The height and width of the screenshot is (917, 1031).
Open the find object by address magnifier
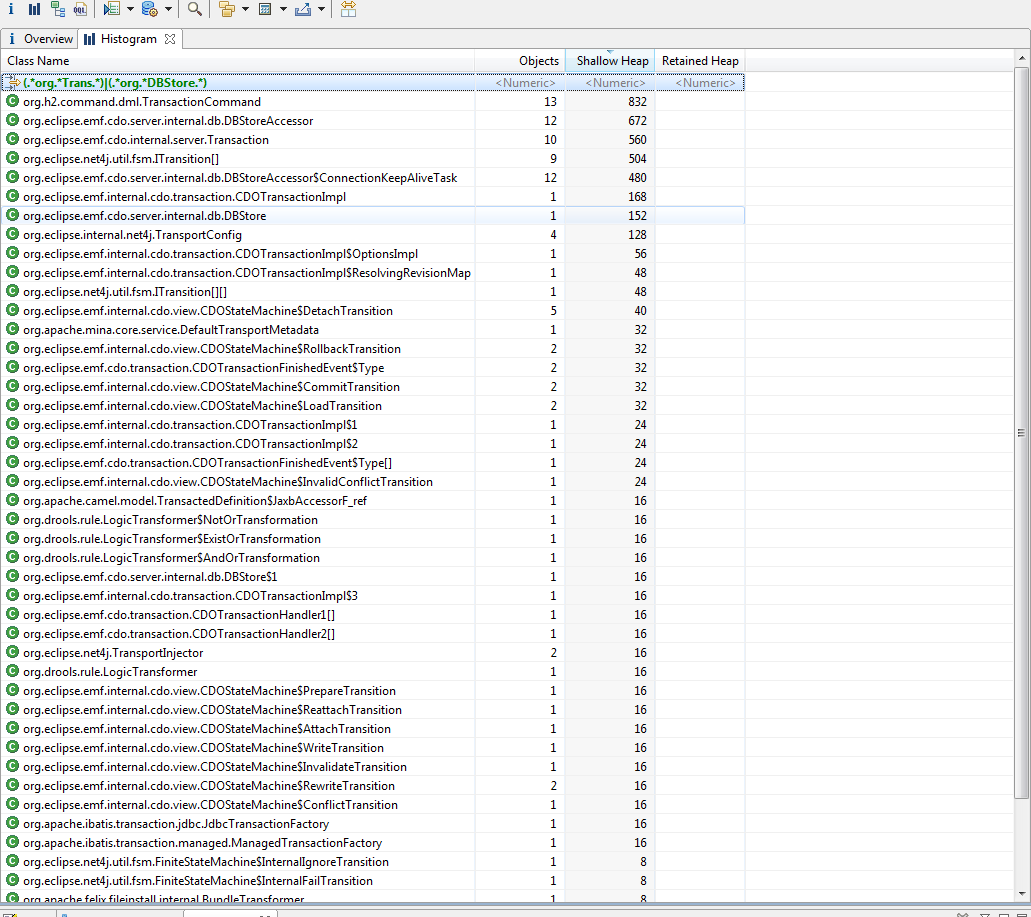click(x=195, y=9)
